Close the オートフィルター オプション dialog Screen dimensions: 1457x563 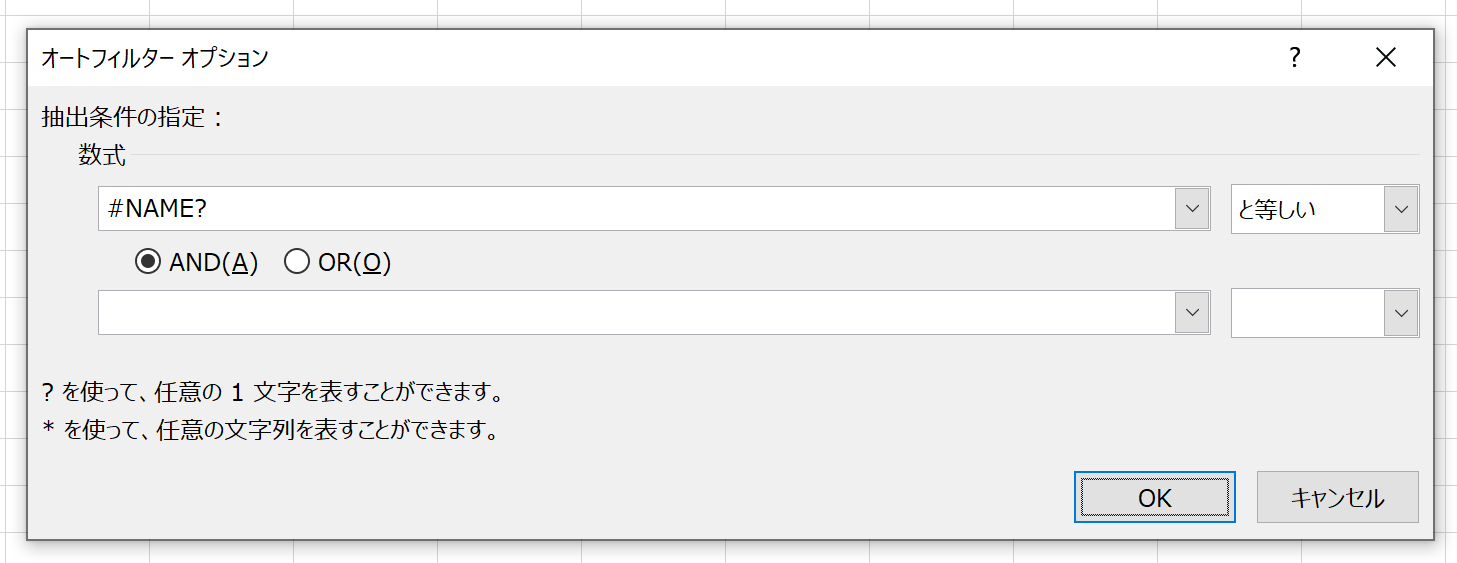(1385, 58)
